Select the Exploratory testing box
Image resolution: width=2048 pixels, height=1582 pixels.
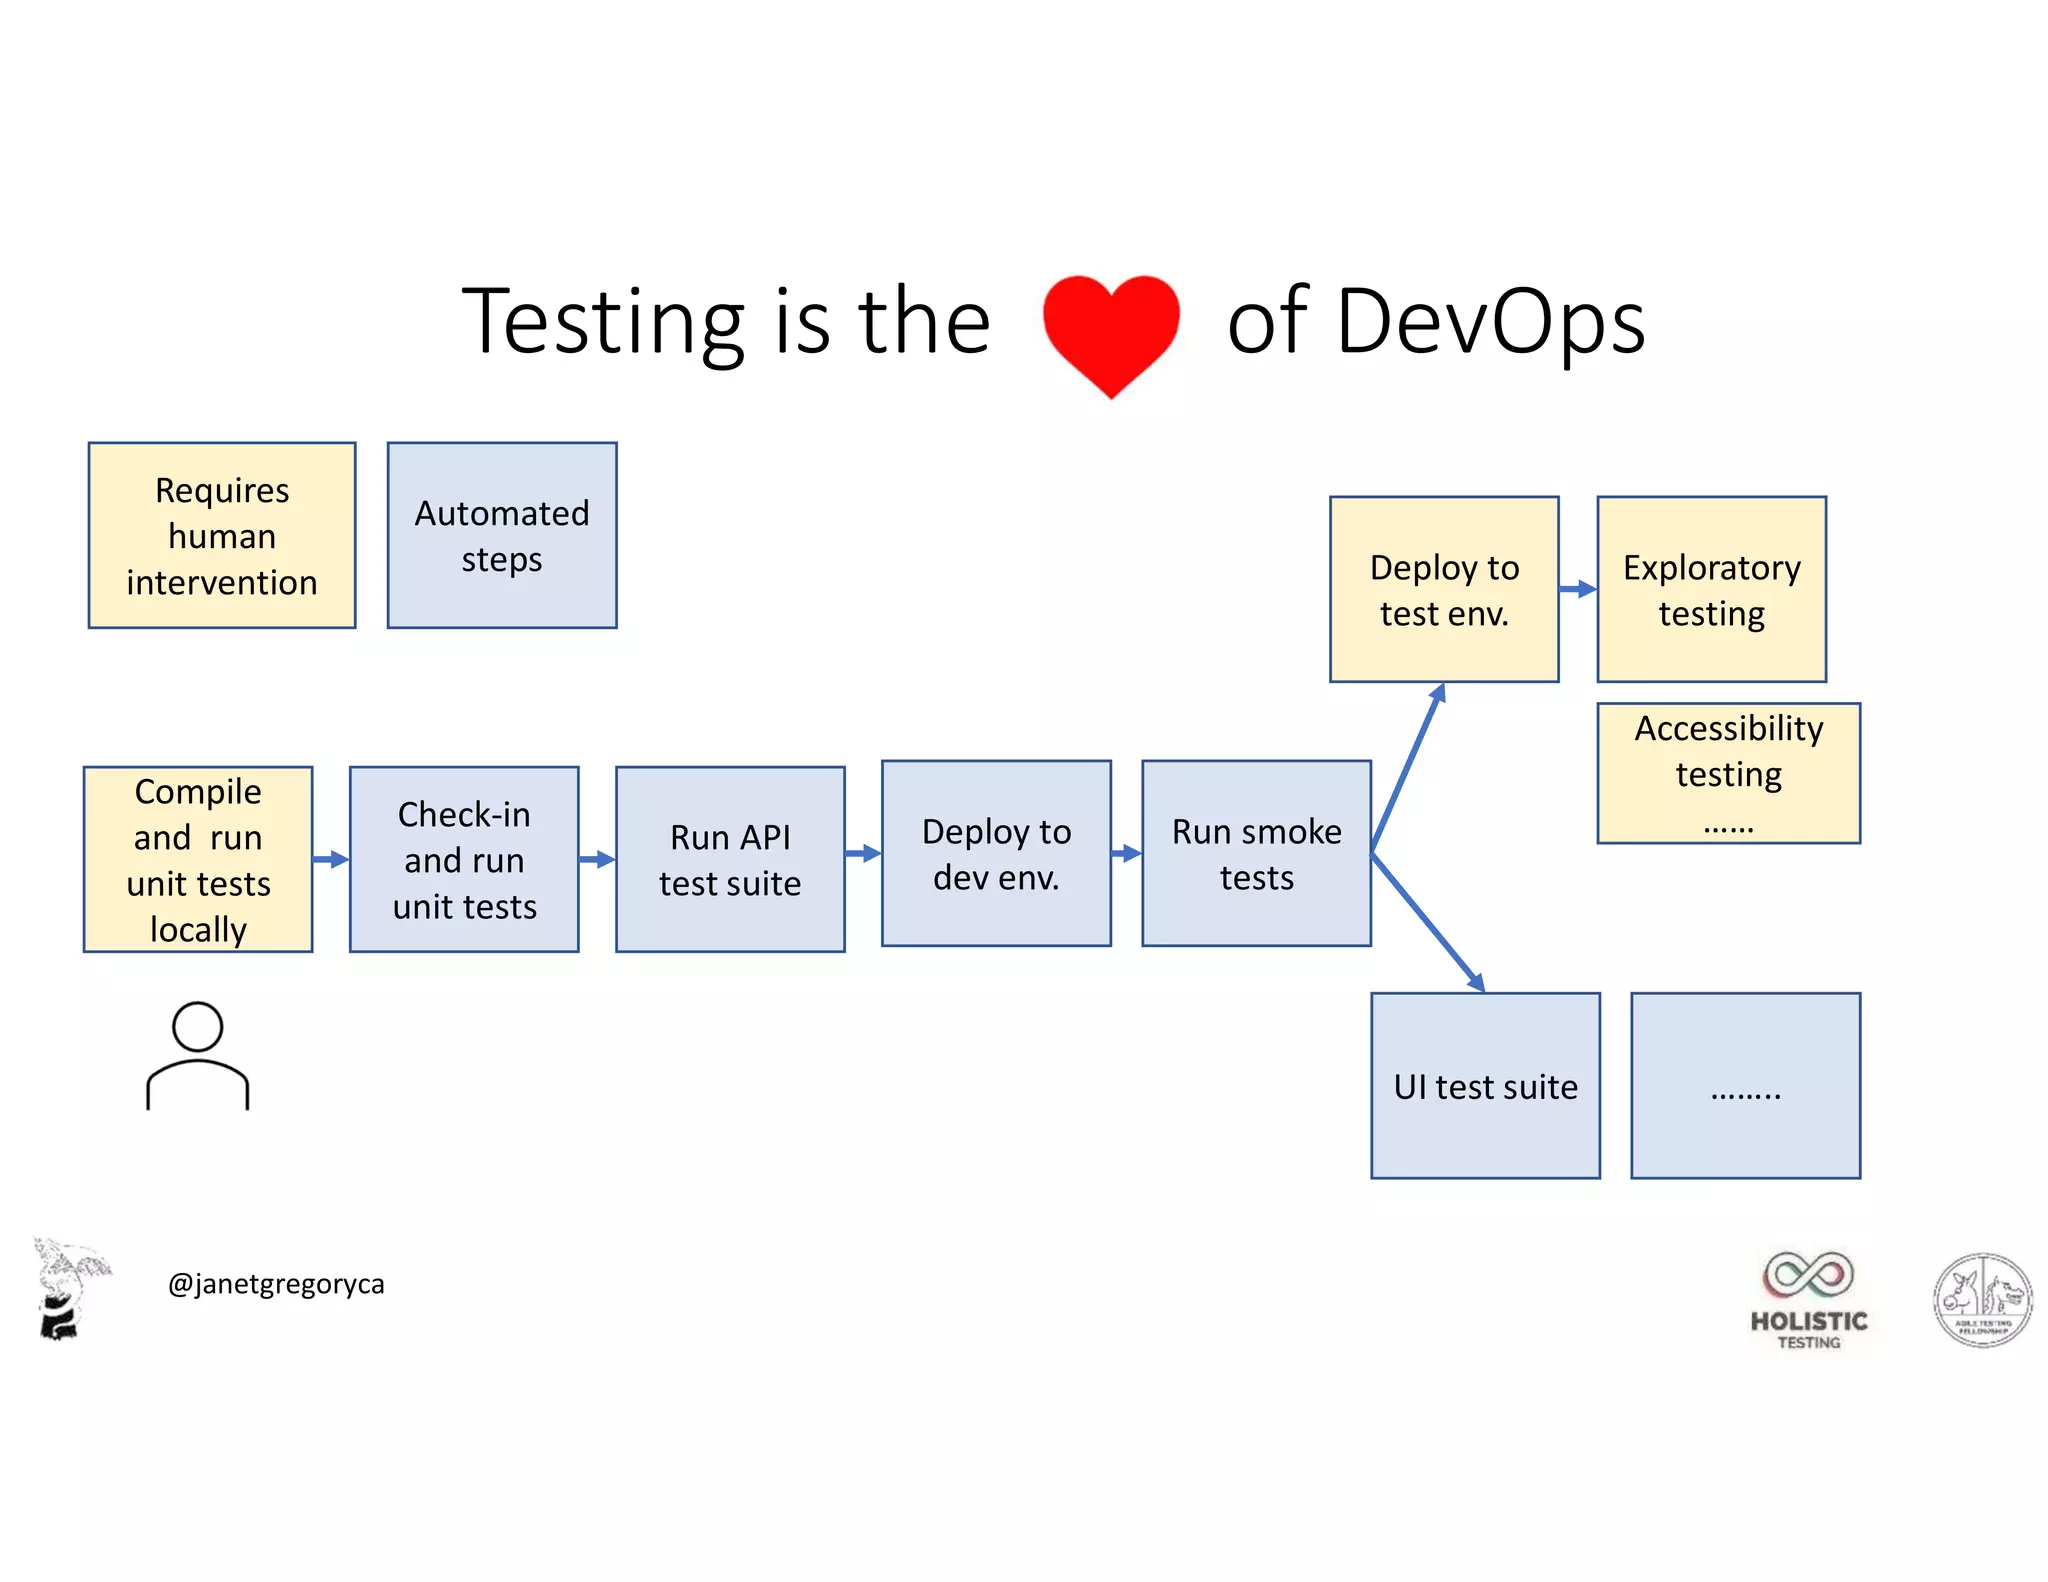click(1711, 589)
